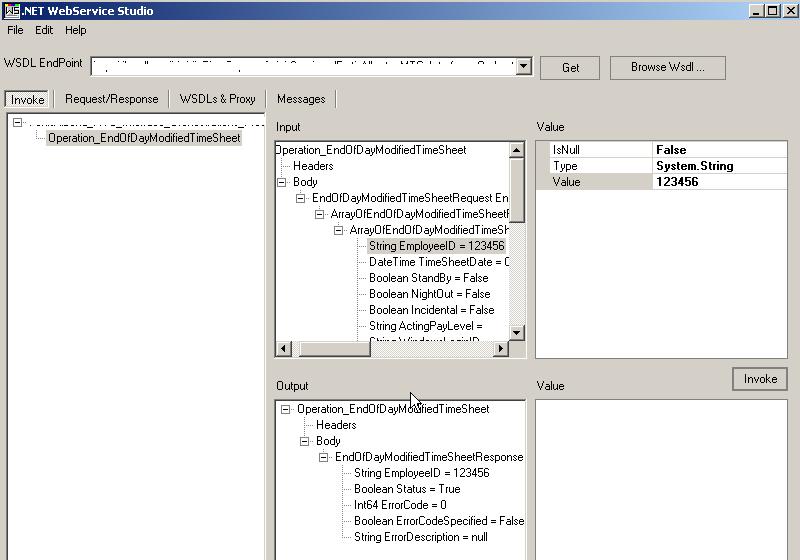The image size is (800, 560).
Task: Click the Browse Wsdl button
Action: point(667,67)
